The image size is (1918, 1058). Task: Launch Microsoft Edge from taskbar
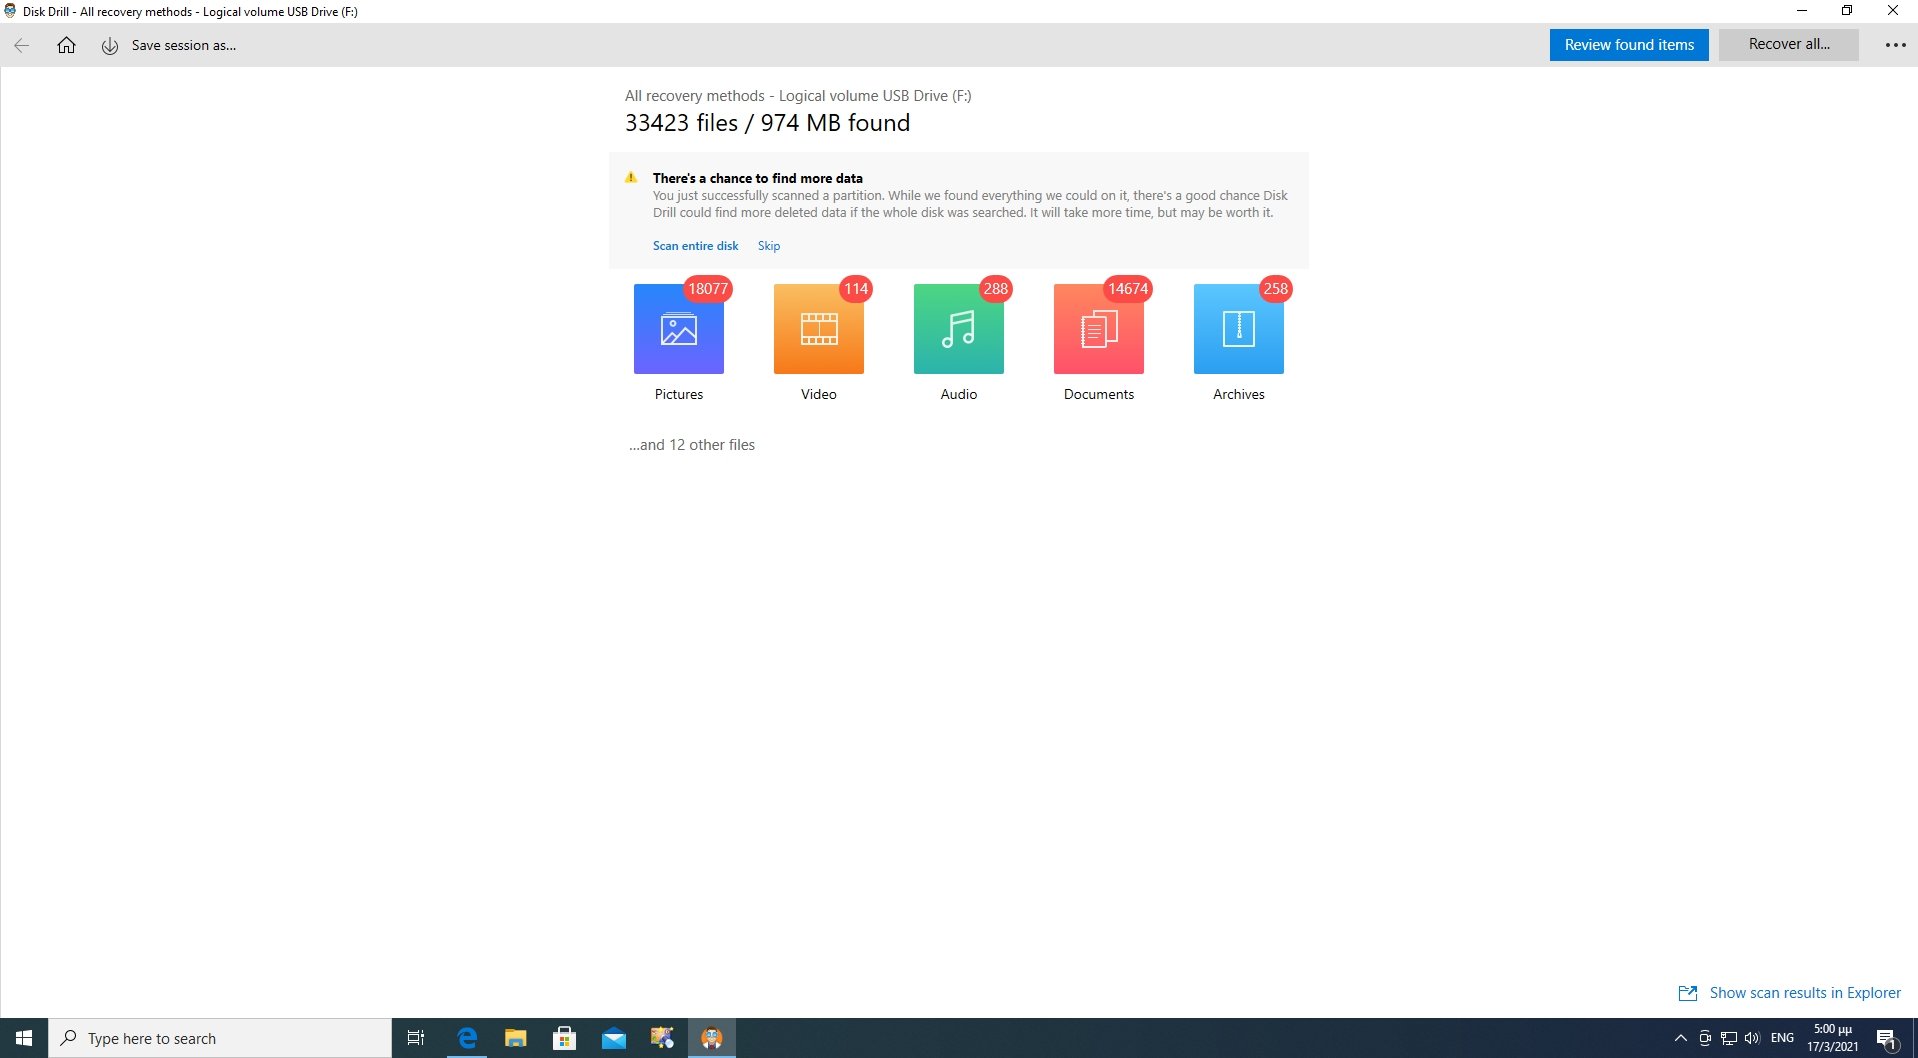pos(467,1038)
